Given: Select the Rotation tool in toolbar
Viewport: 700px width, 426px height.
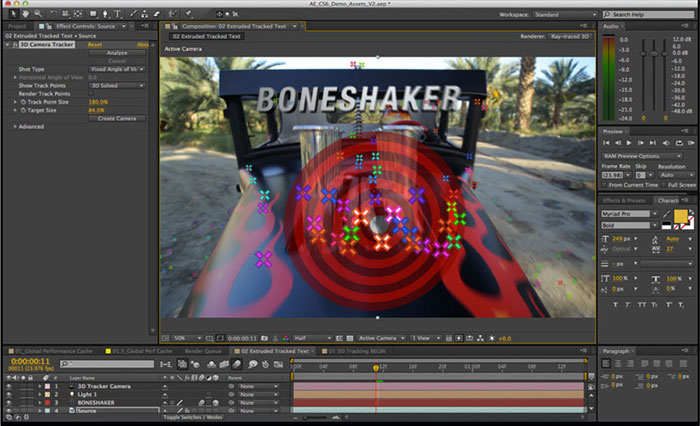Looking at the screenshot, I should (53, 14).
